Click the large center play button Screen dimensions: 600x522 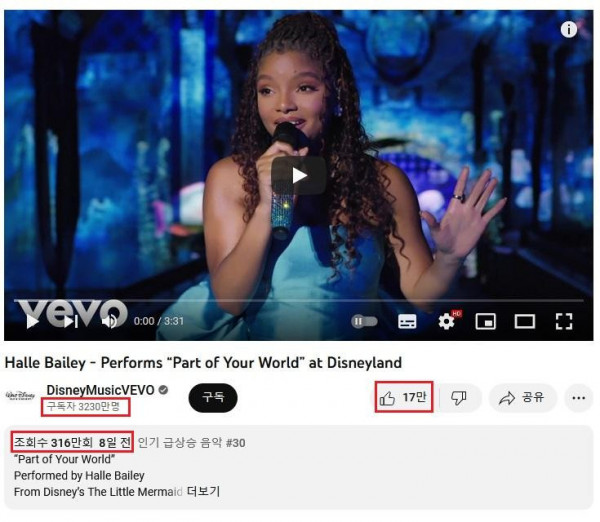click(x=299, y=176)
